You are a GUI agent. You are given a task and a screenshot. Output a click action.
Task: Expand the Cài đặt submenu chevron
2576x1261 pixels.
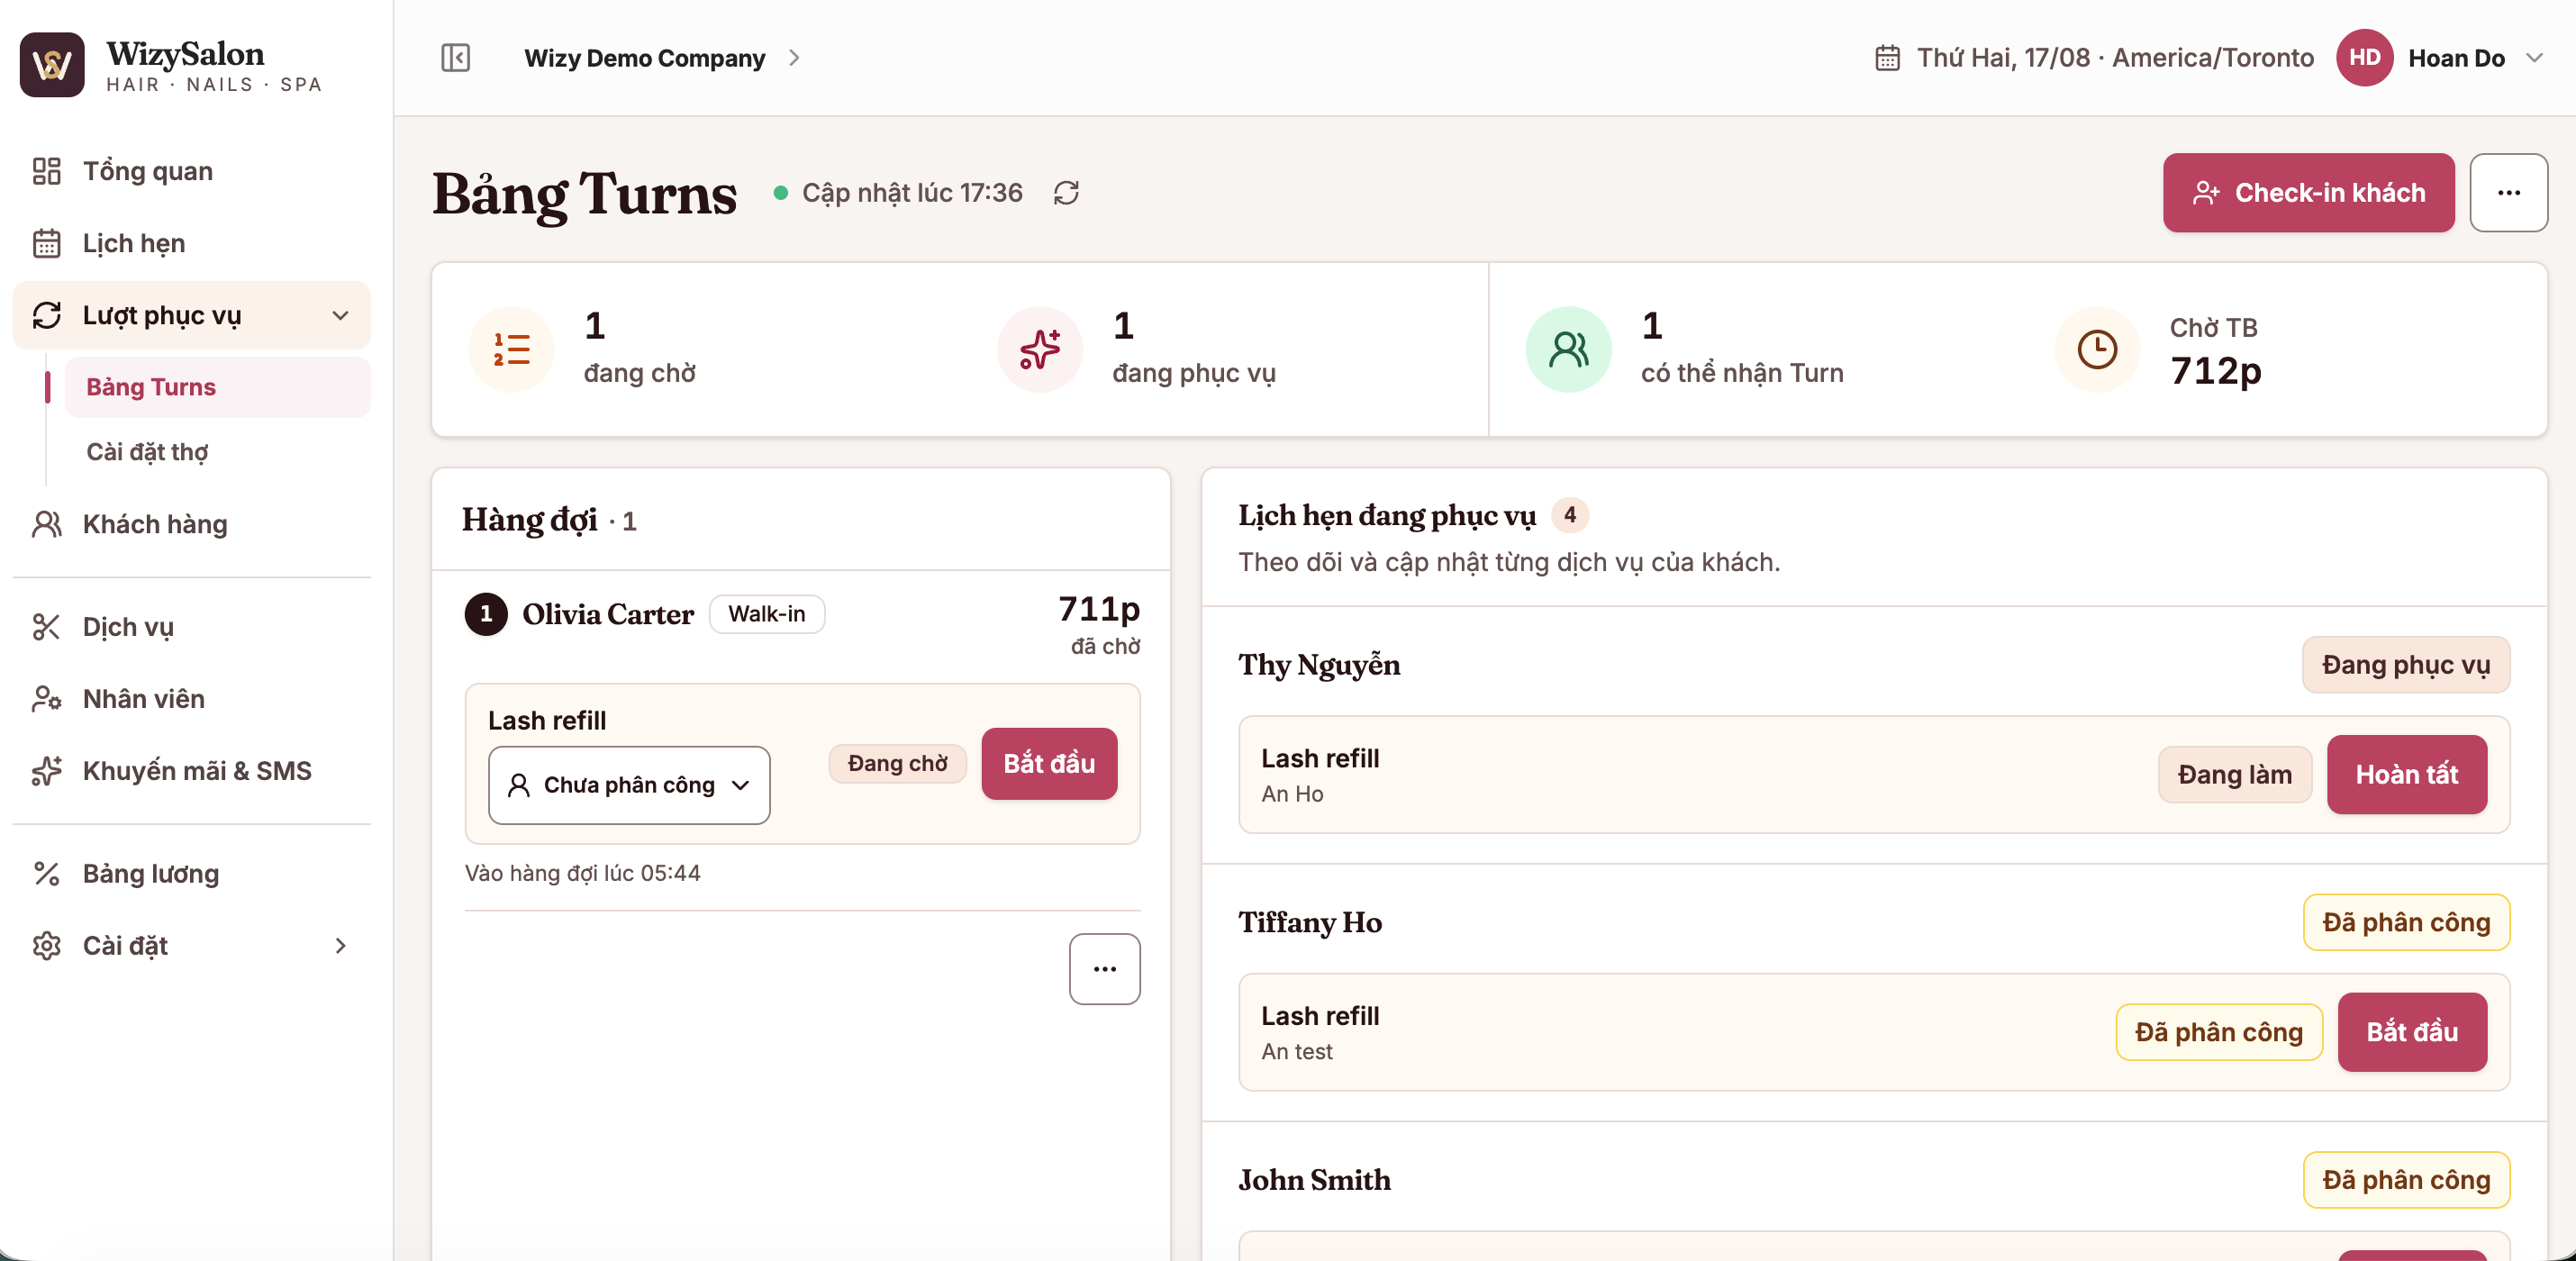tap(340, 946)
